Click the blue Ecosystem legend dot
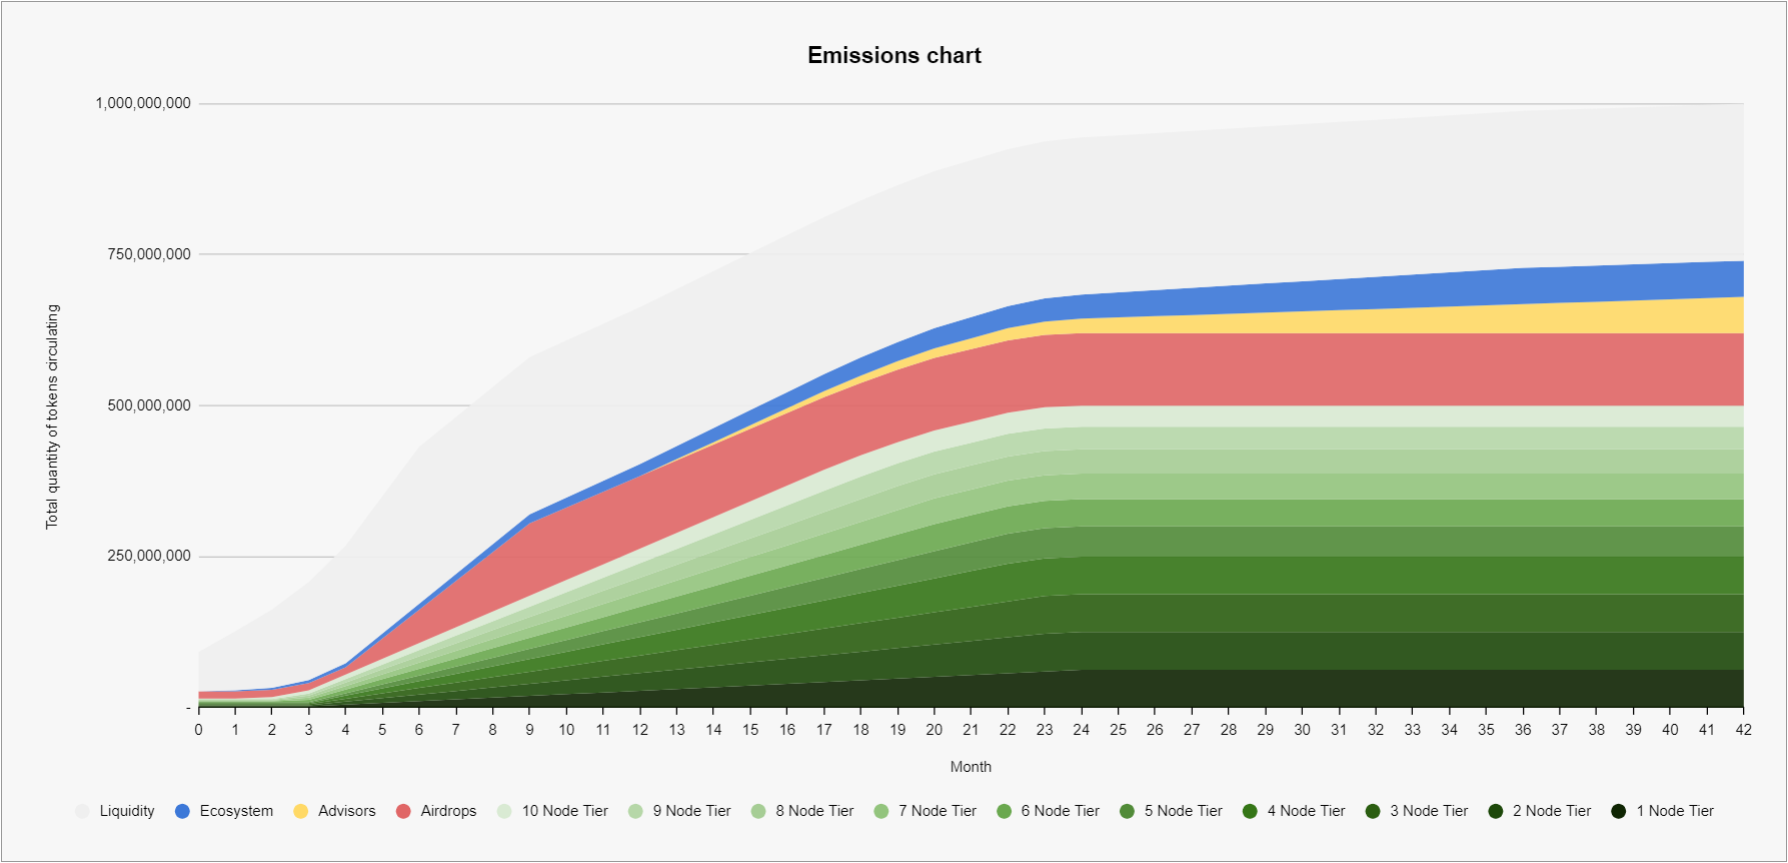This screenshot has height=863, width=1788. pos(182,811)
